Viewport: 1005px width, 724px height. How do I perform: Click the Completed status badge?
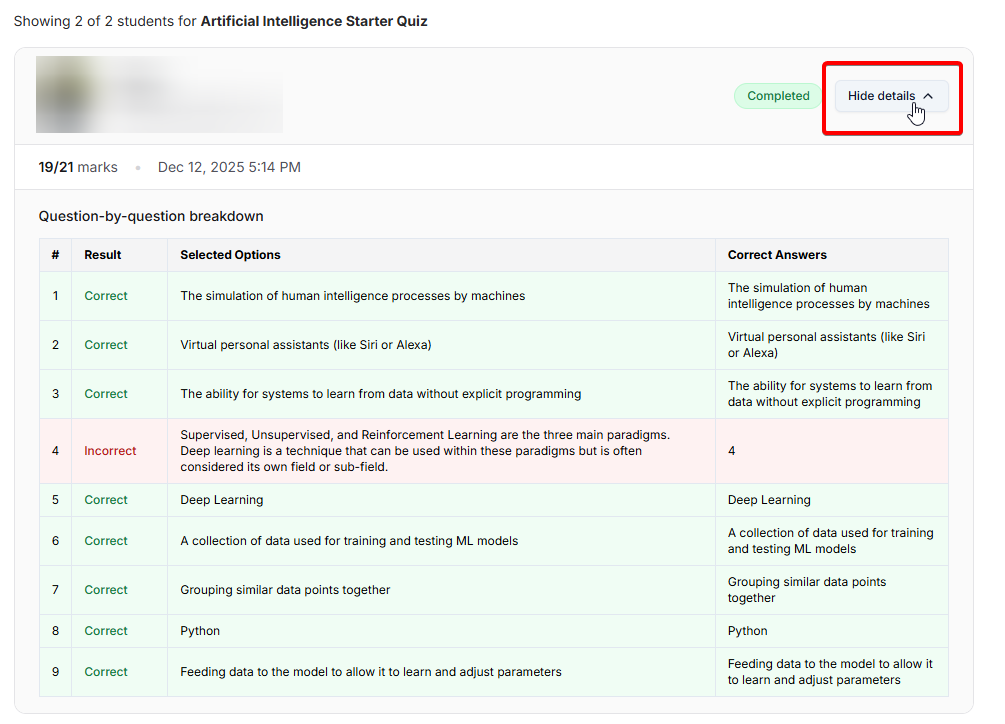coord(778,96)
